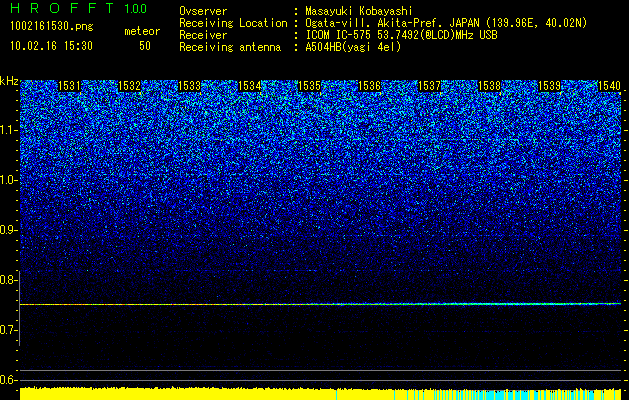This screenshot has height=400, width=629.
Task: Click the Ovserver field label
Action: pos(203,11)
